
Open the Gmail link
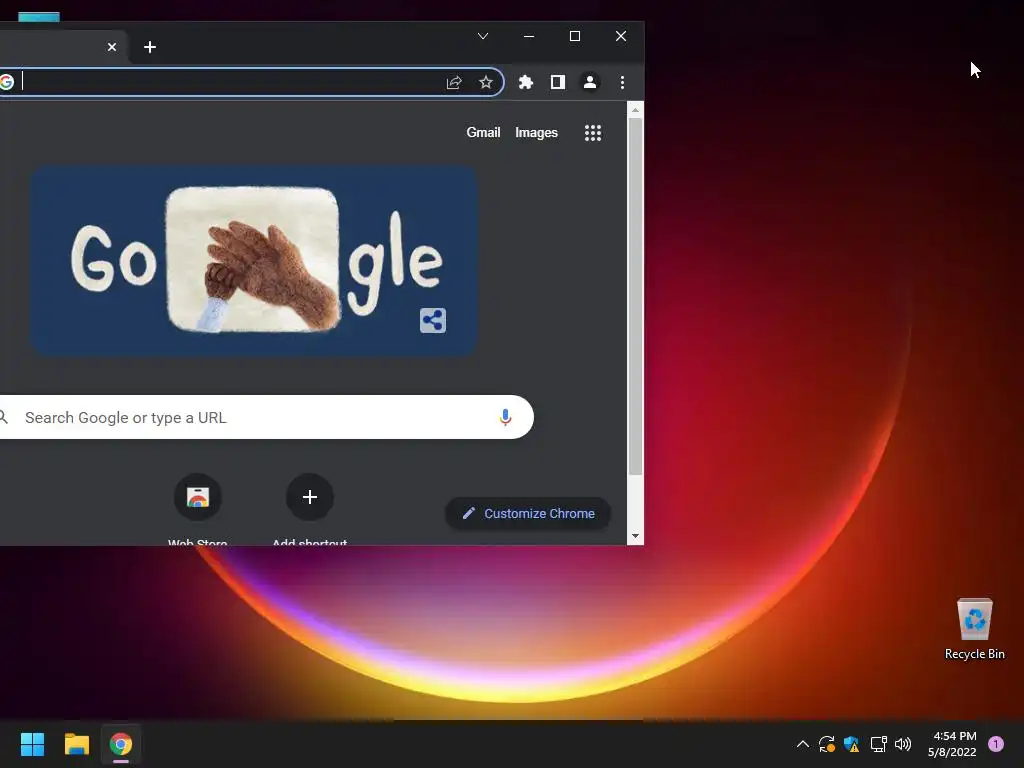click(x=483, y=133)
